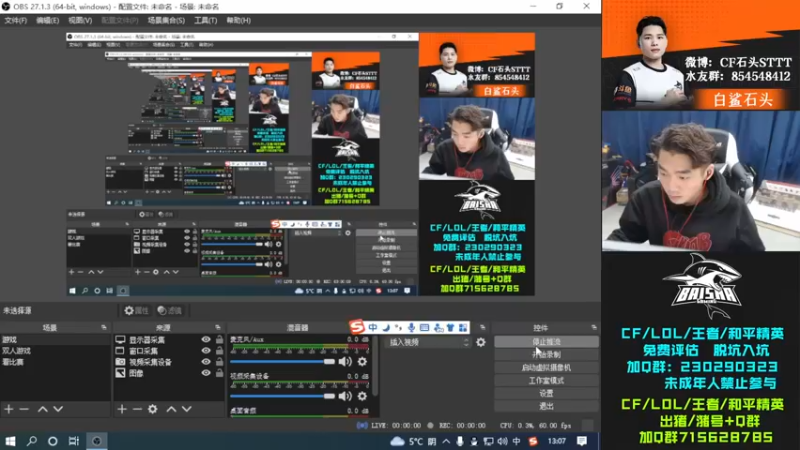800x450 pixels.
Task: Toggle visibility of 窗口采集 source
Action: pos(206,351)
